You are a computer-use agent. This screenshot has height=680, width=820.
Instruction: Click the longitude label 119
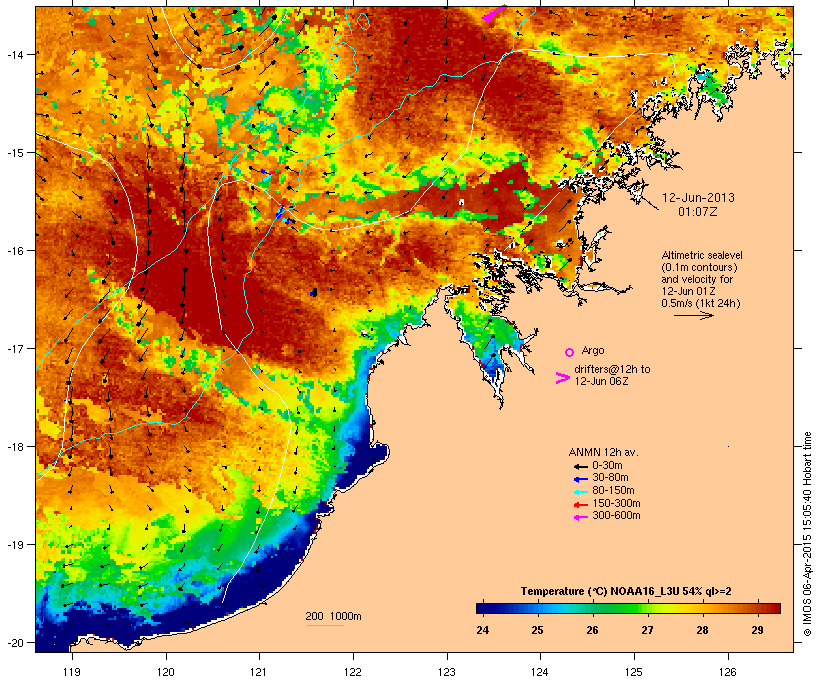72,672
